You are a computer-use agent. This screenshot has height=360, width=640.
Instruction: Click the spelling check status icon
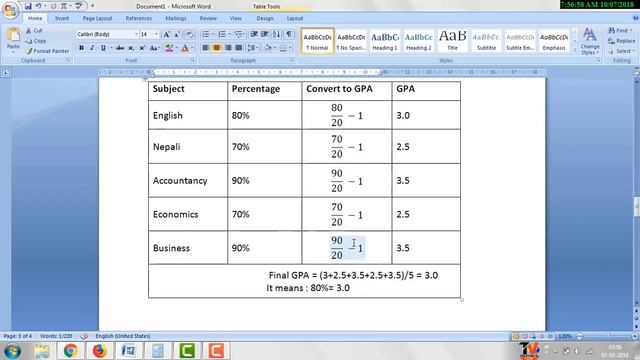click(x=84, y=336)
